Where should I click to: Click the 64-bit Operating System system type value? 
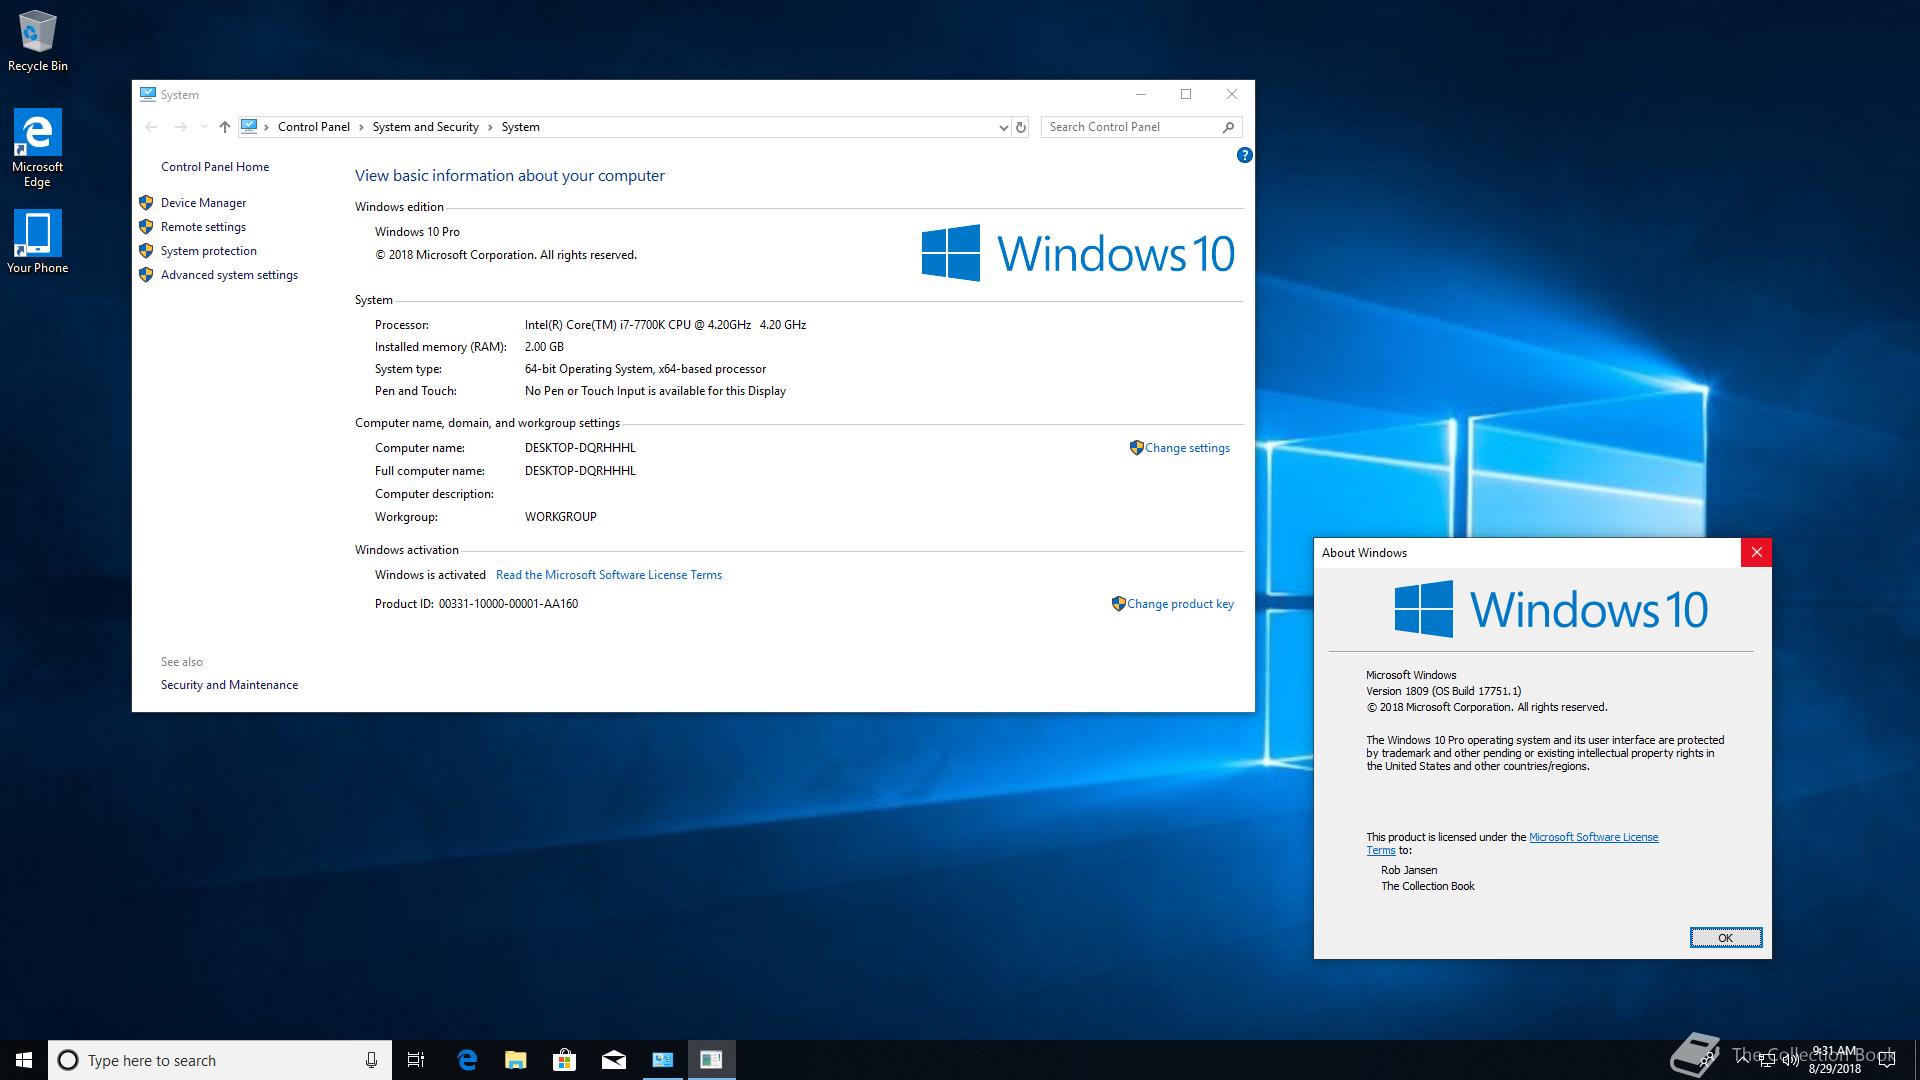pyautogui.click(x=645, y=369)
